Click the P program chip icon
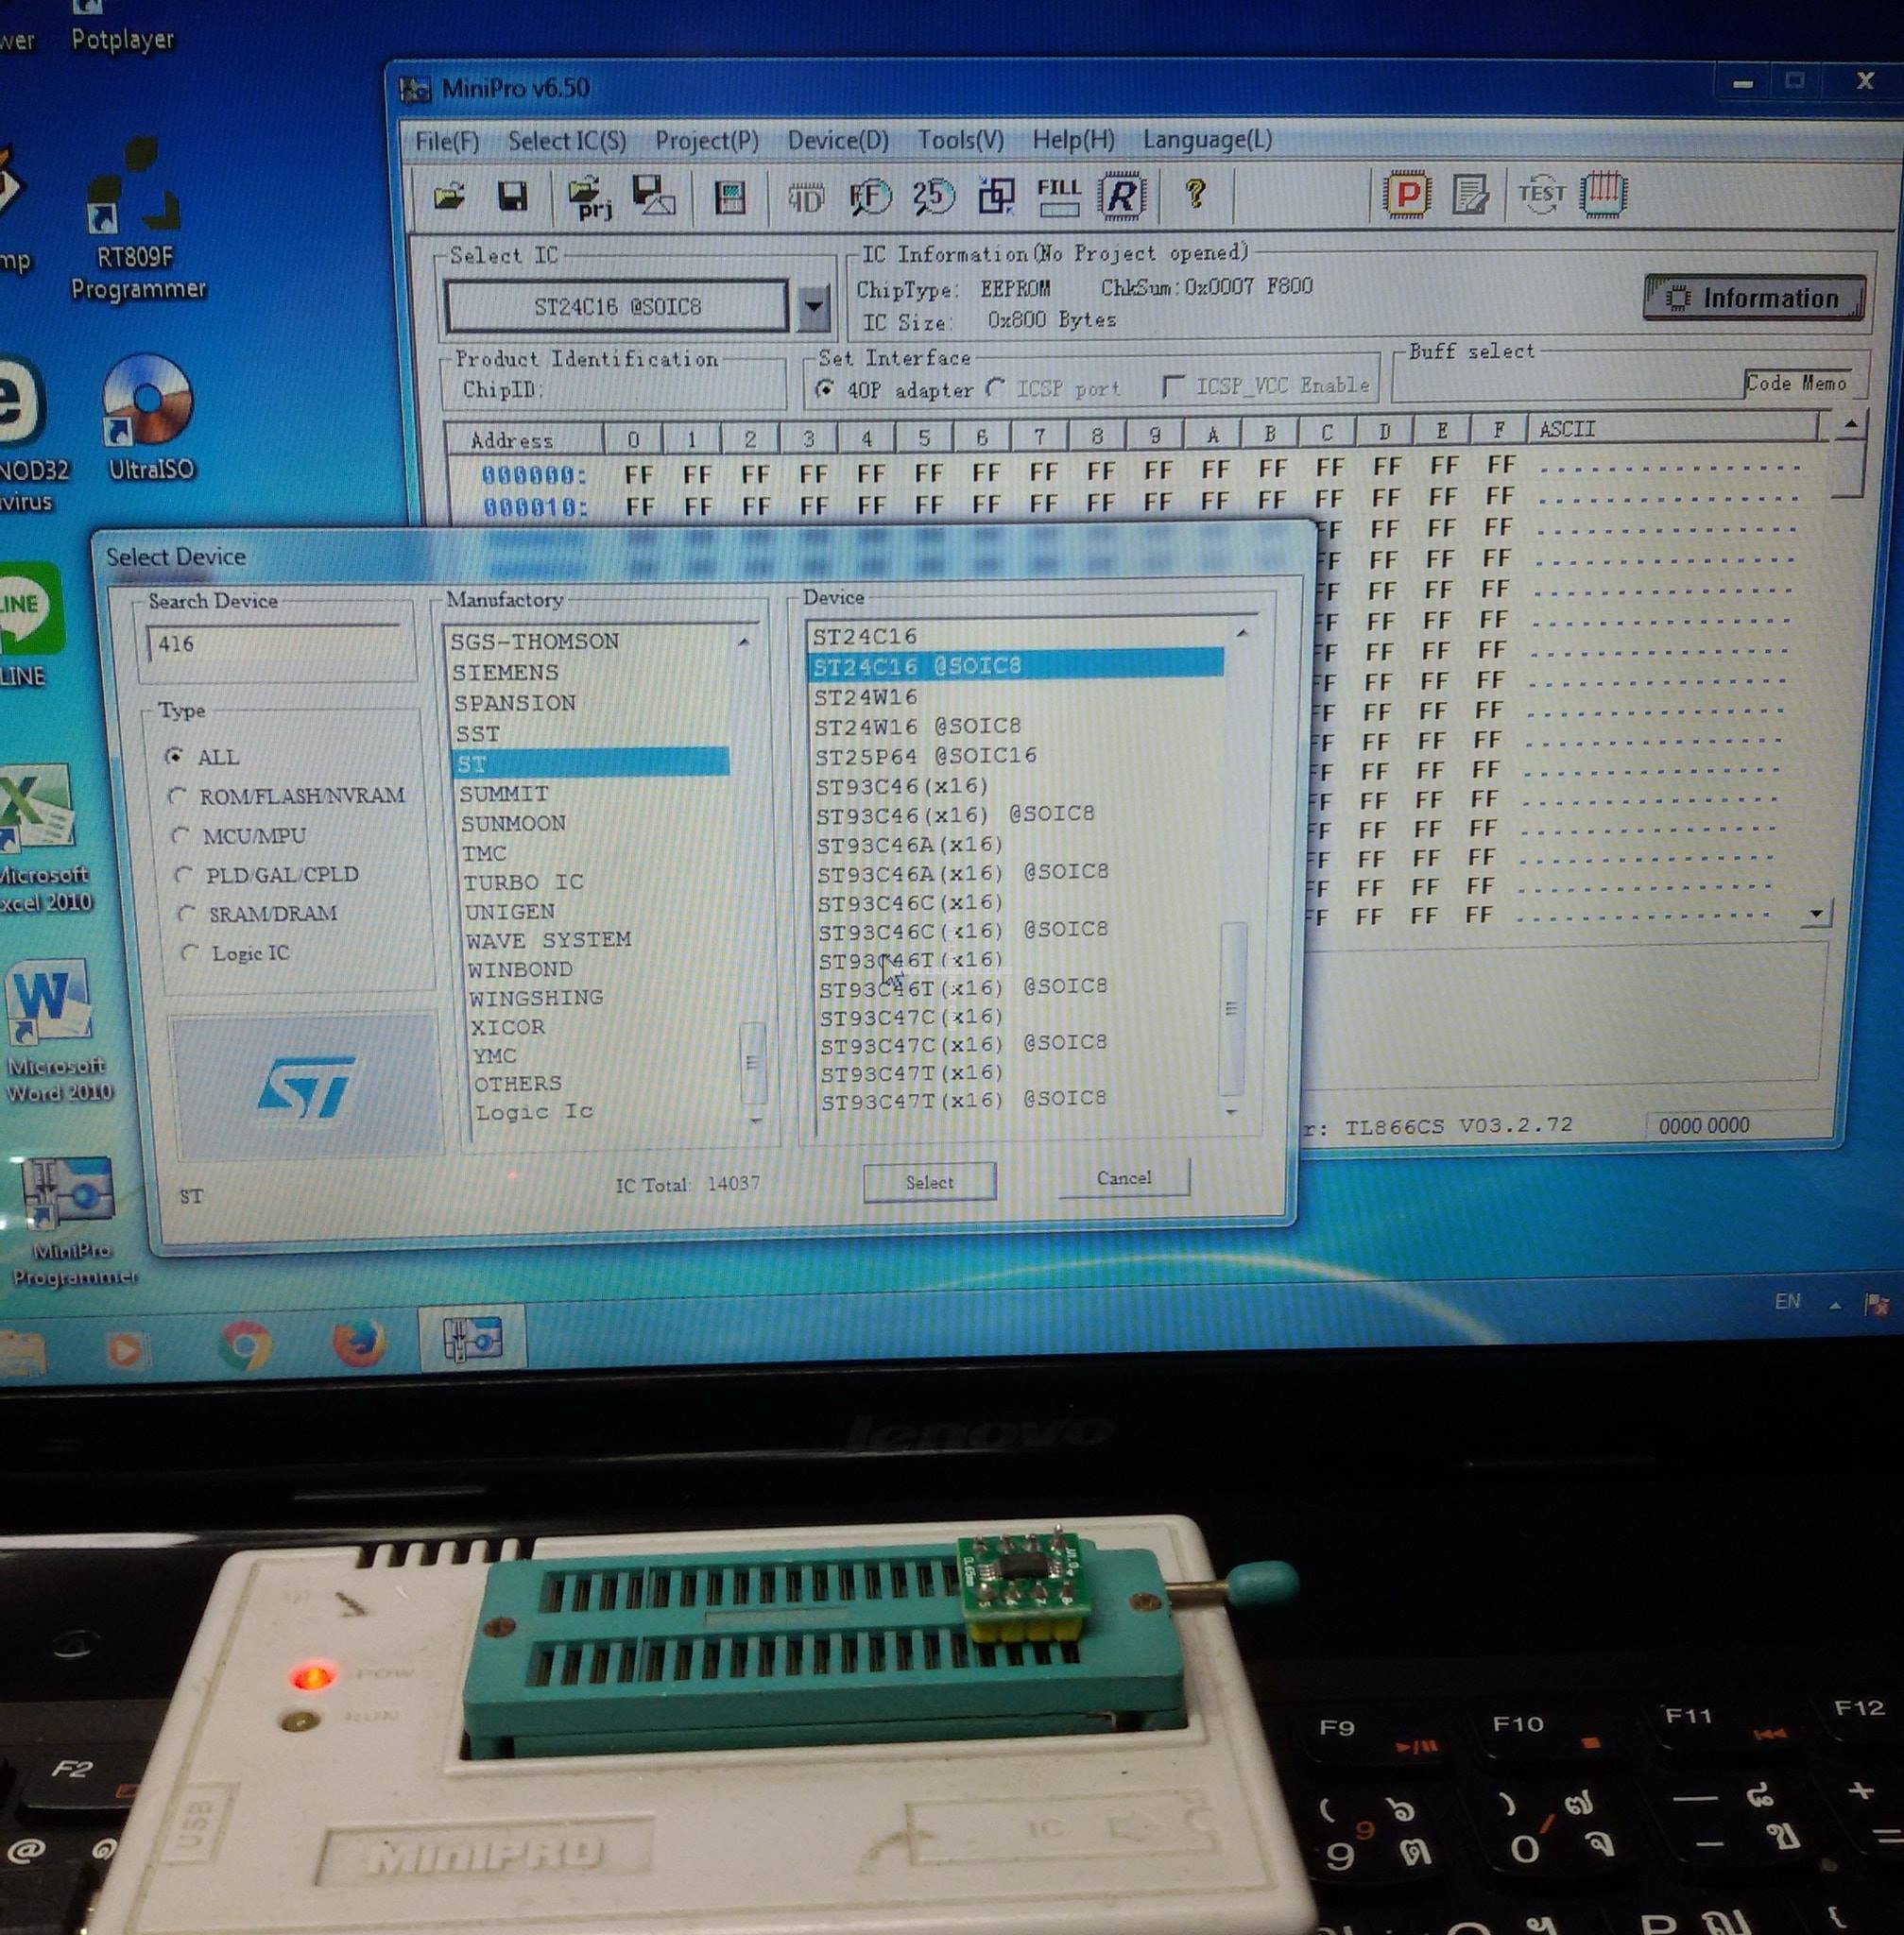Image resolution: width=1904 pixels, height=1935 pixels. click(x=1407, y=194)
